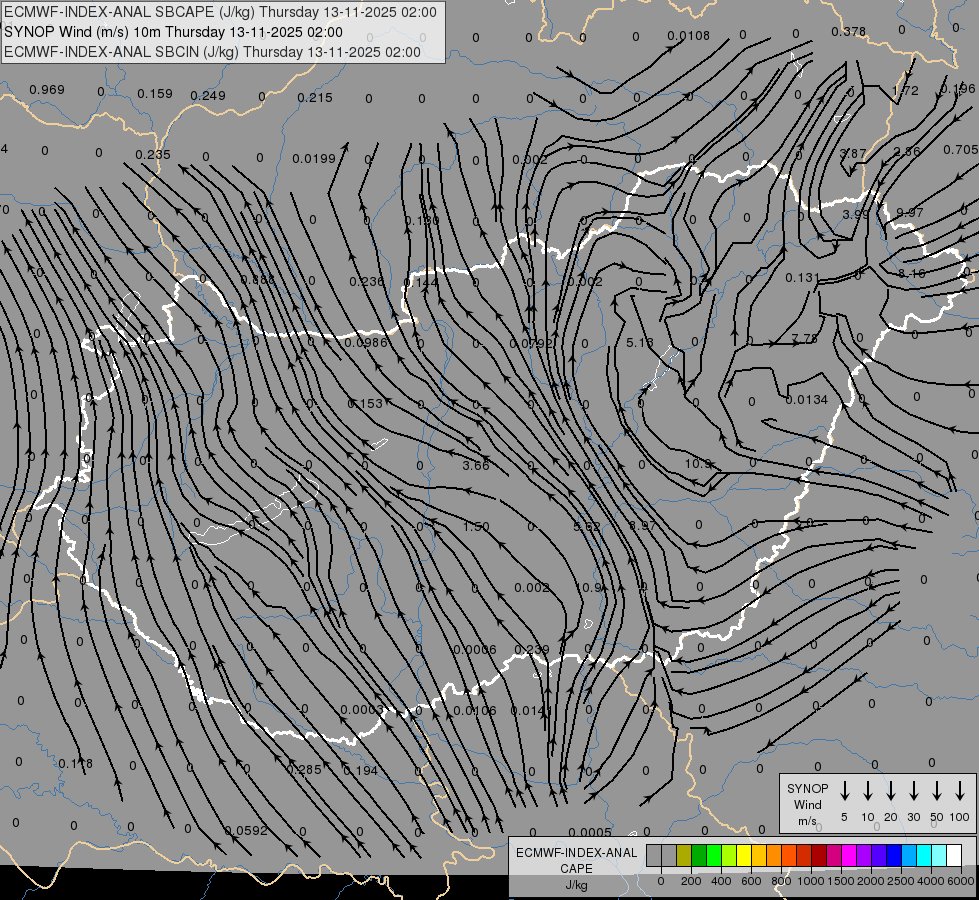Click the 30 m/s wind arrow in legend

(x=913, y=791)
